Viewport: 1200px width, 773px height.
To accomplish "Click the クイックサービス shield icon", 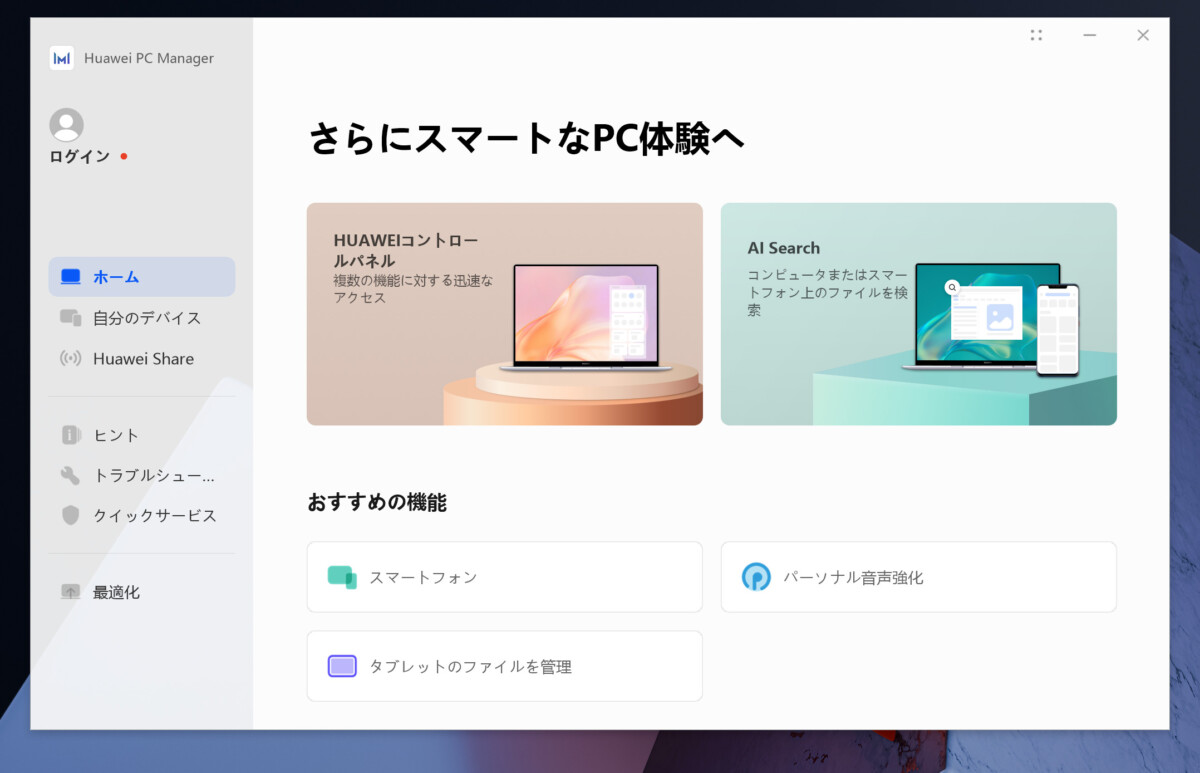I will pyautogui.click(x=70, y=515).
